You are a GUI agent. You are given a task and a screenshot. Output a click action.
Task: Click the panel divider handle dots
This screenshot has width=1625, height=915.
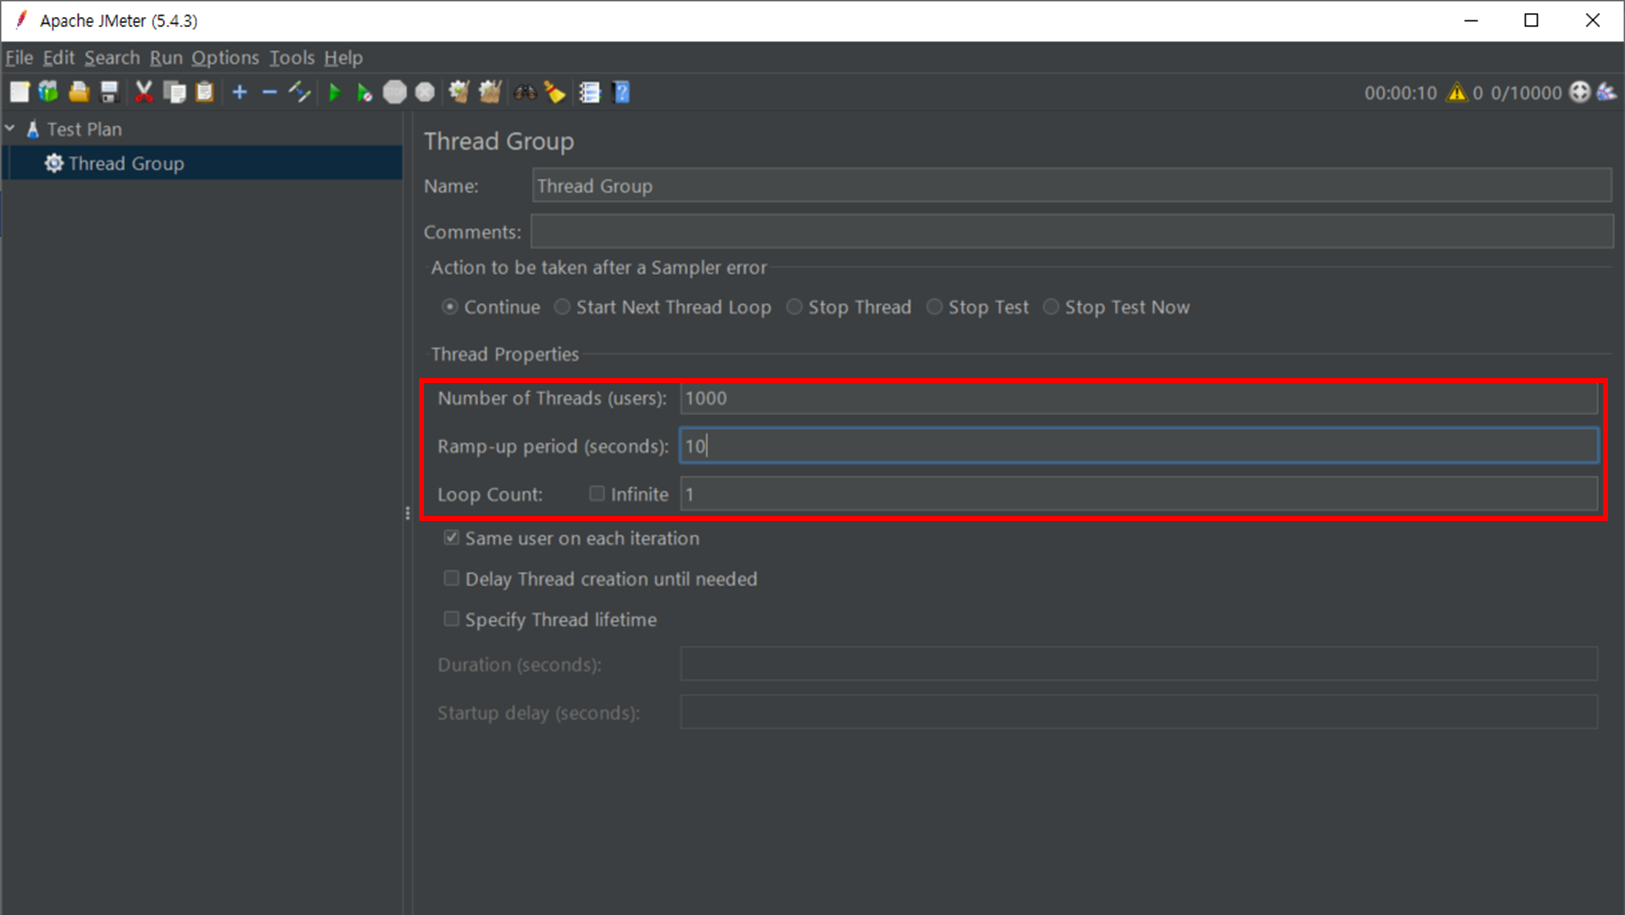pos(408,513)
